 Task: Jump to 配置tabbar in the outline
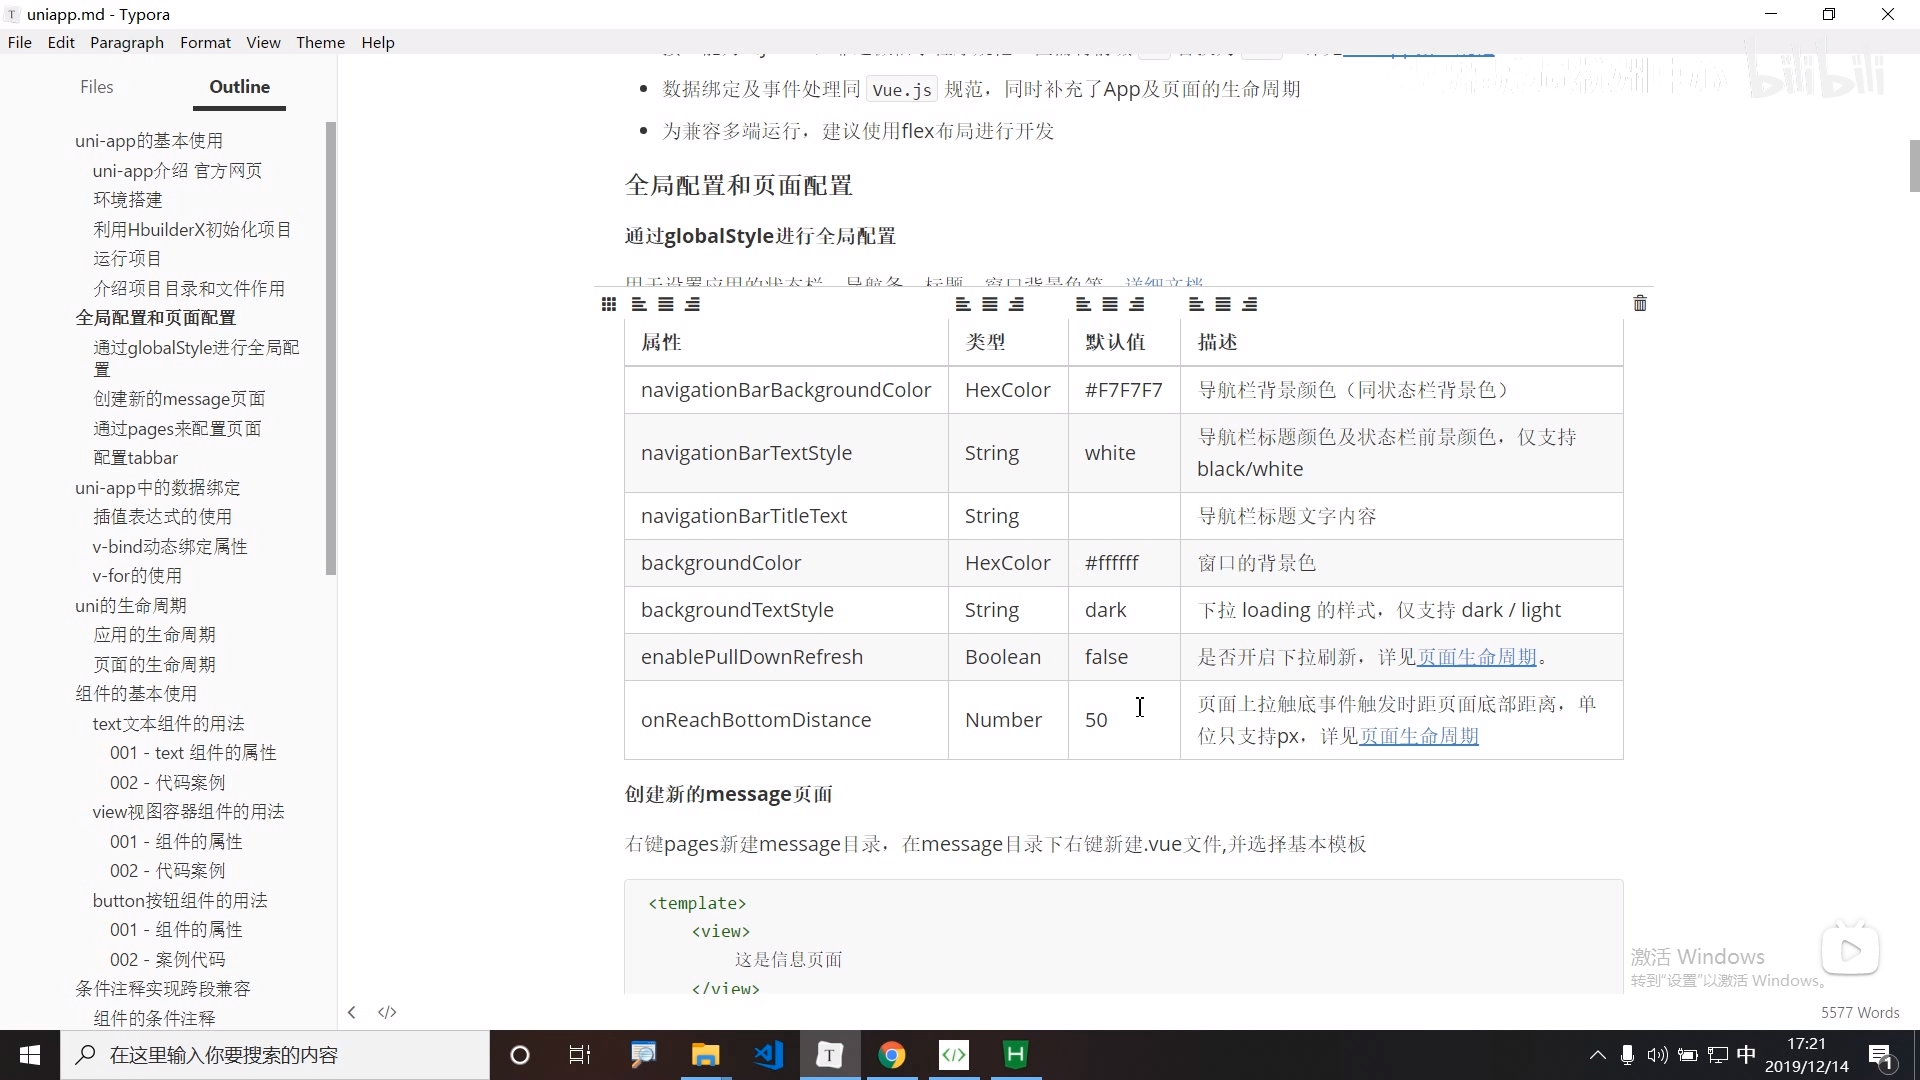click(135, 458)
